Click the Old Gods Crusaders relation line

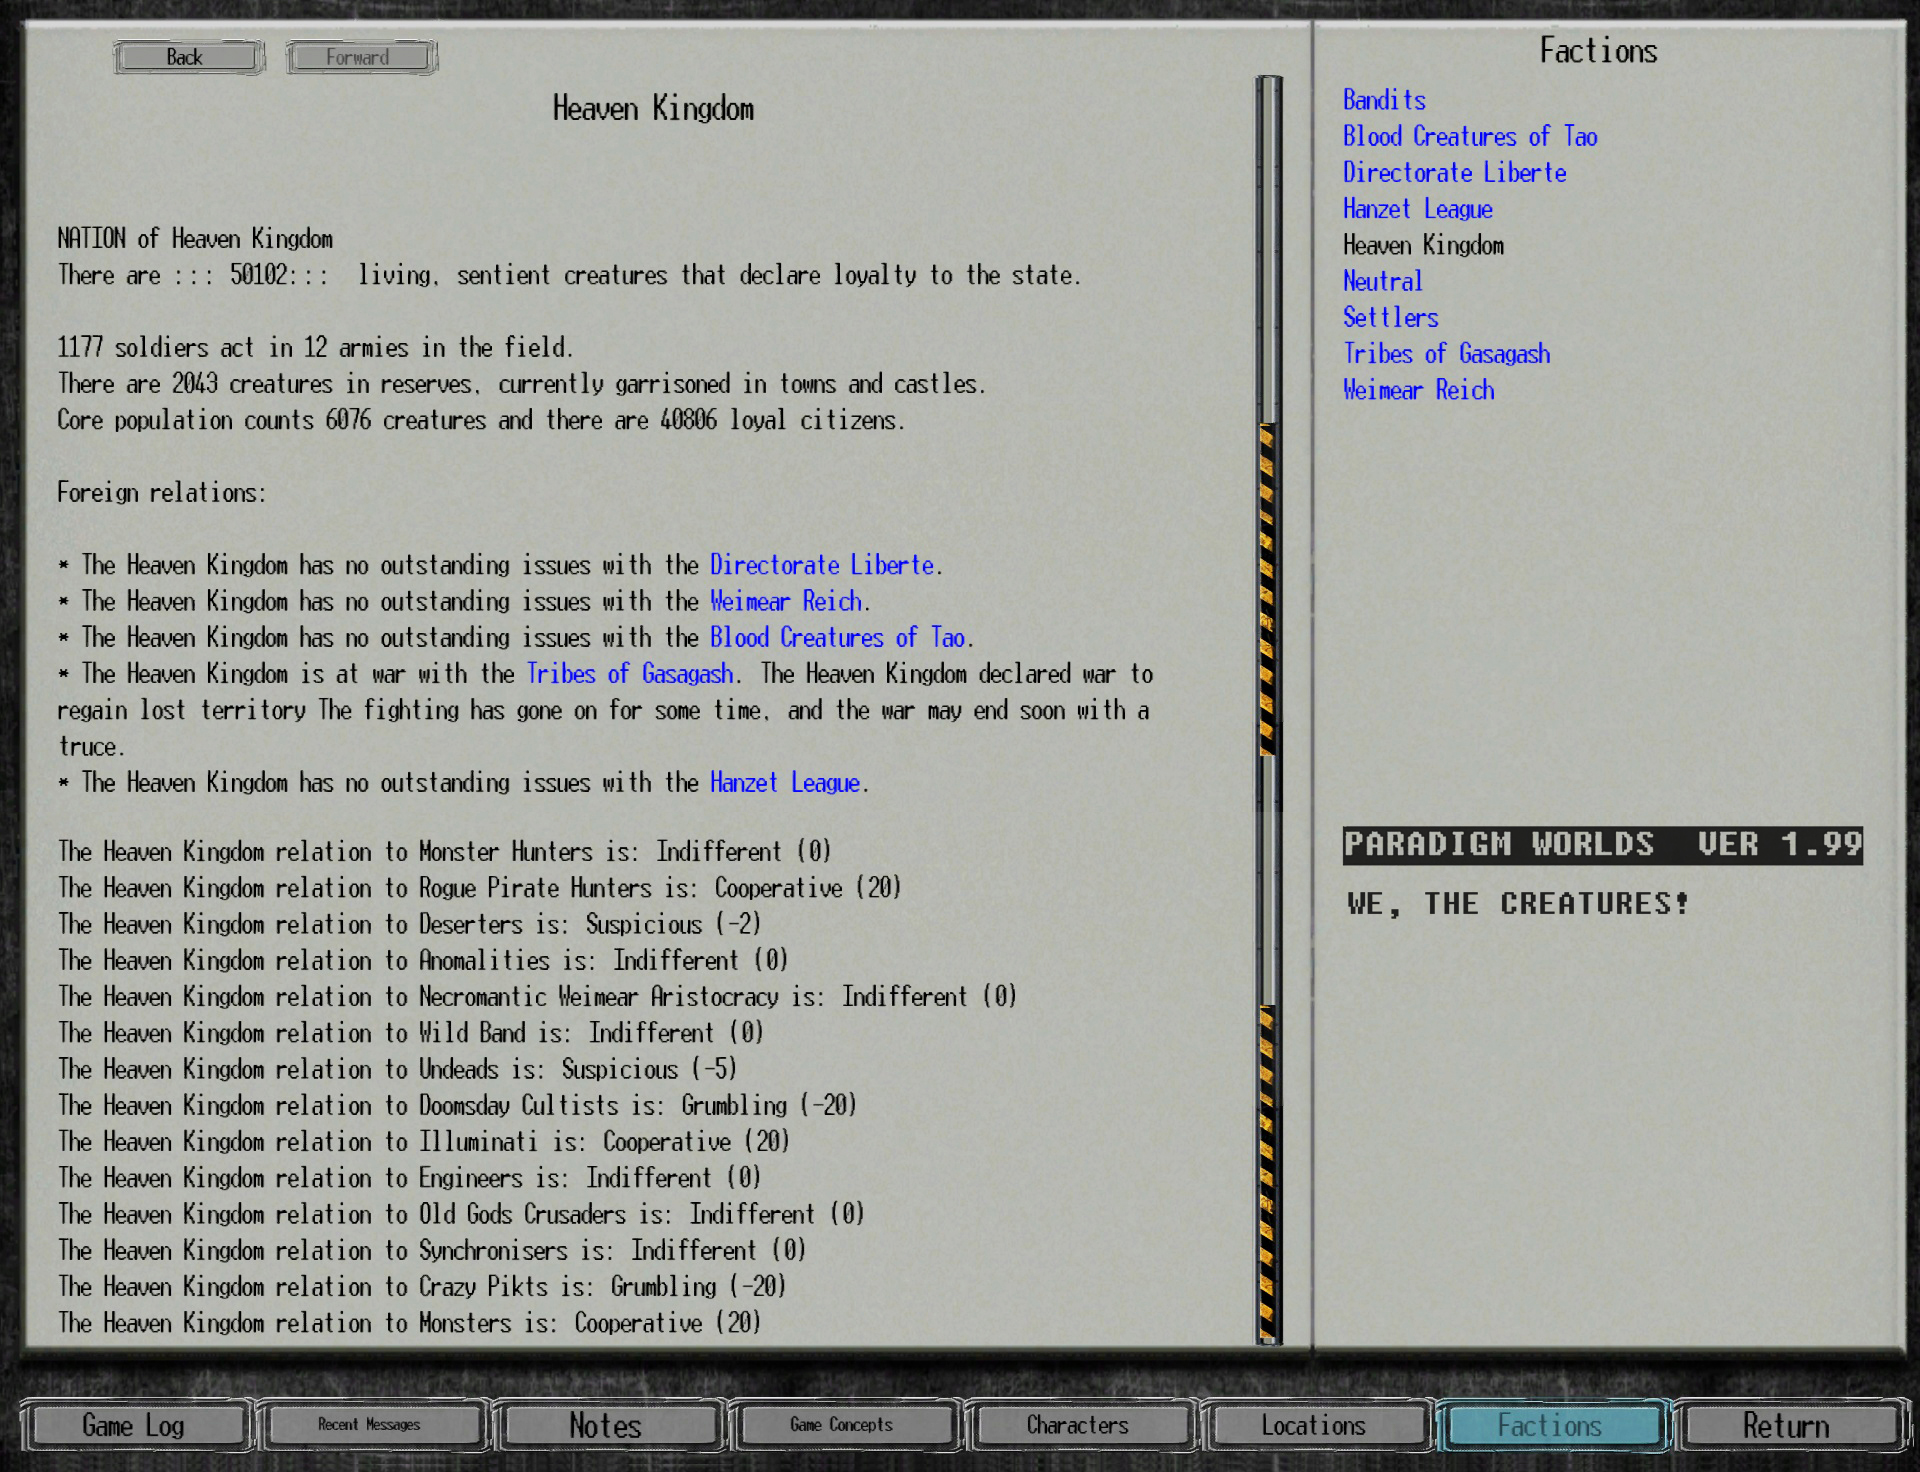click(461, 1214)
